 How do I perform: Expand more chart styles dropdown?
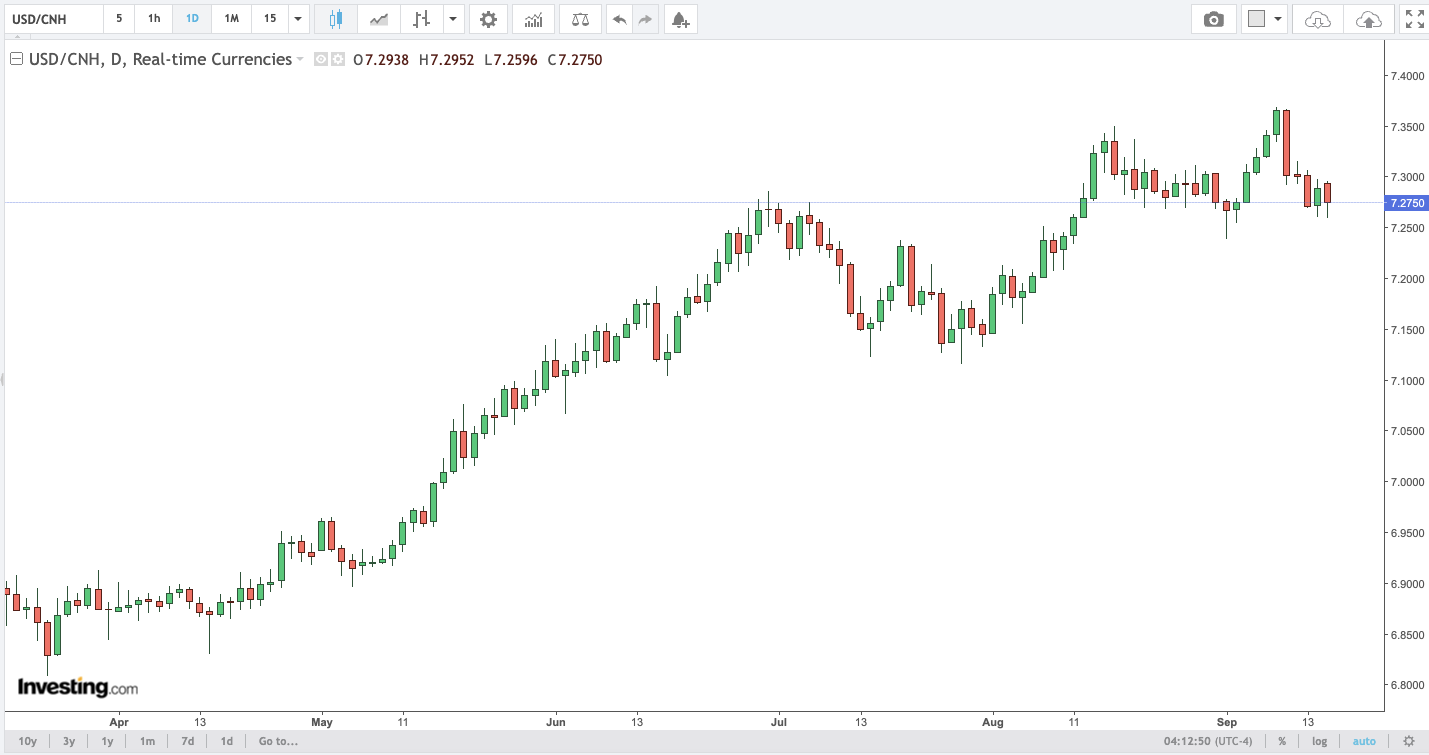454,19
